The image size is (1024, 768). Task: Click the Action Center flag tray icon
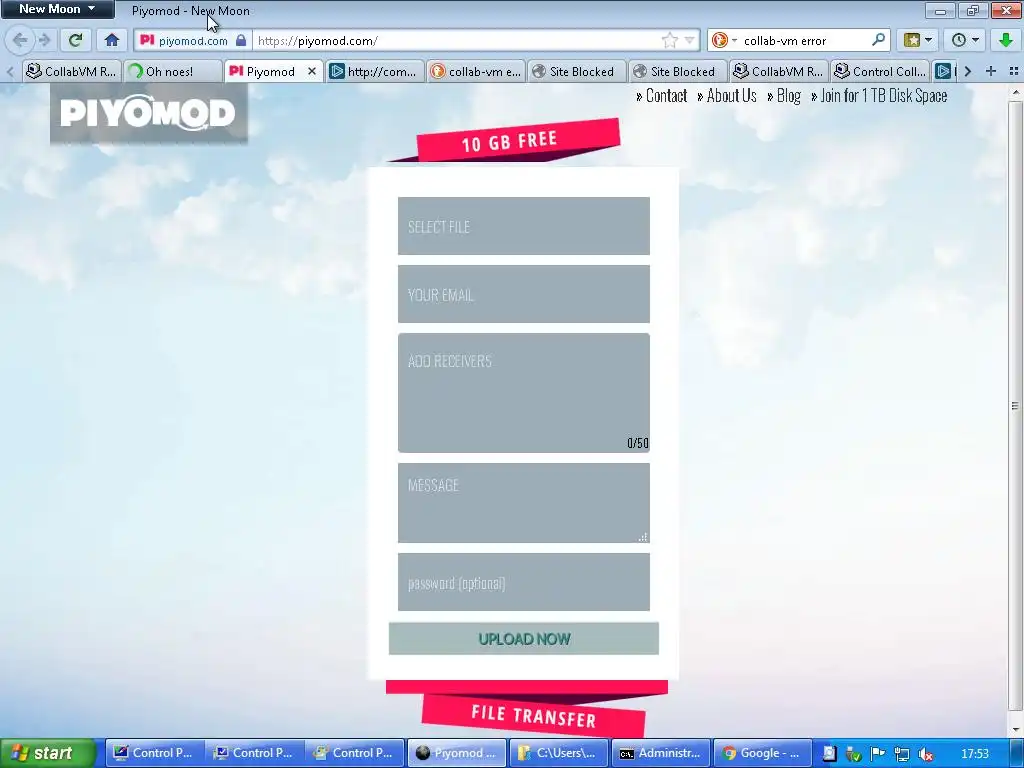point(878,754)
